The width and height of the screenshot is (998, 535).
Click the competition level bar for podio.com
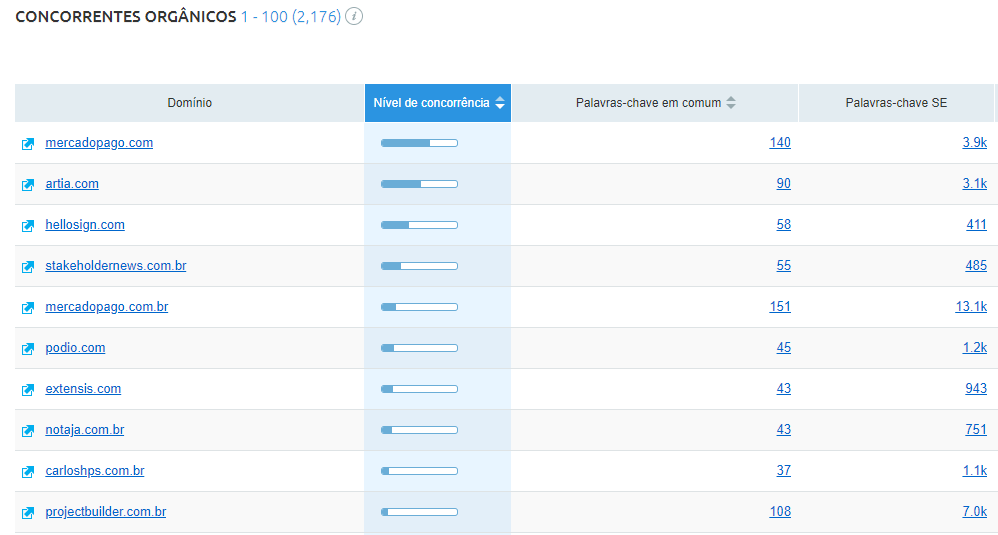419,348
